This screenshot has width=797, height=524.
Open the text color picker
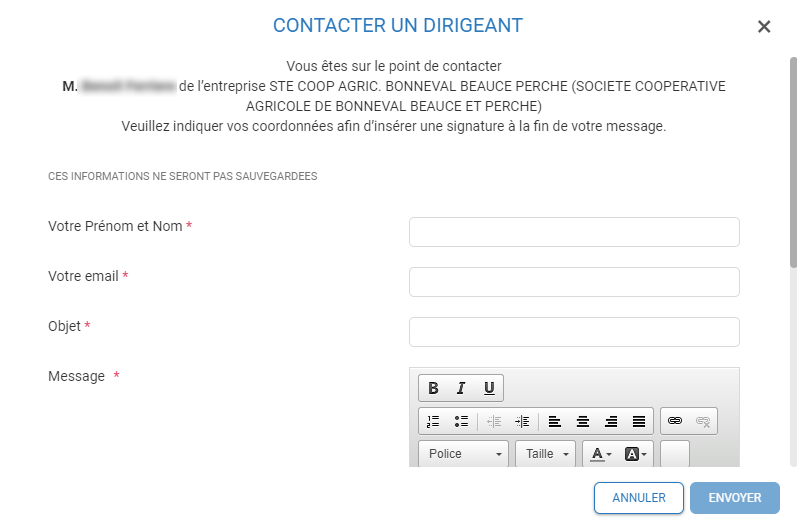pos(601,454)
